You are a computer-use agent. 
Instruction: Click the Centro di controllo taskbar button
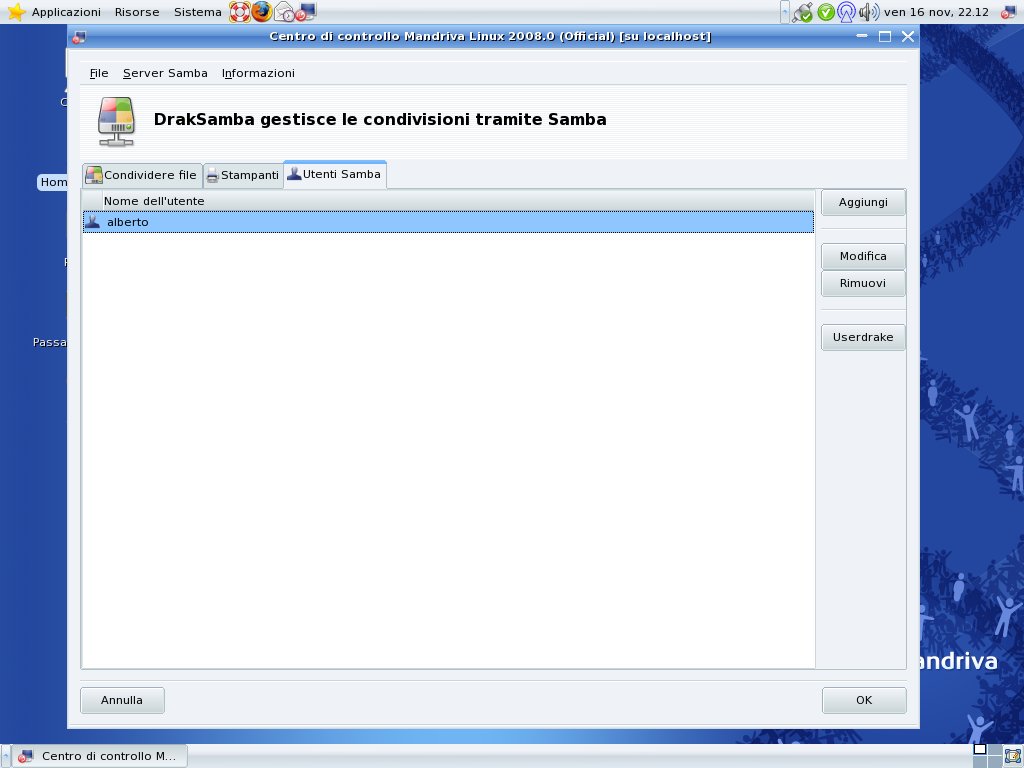101,756
